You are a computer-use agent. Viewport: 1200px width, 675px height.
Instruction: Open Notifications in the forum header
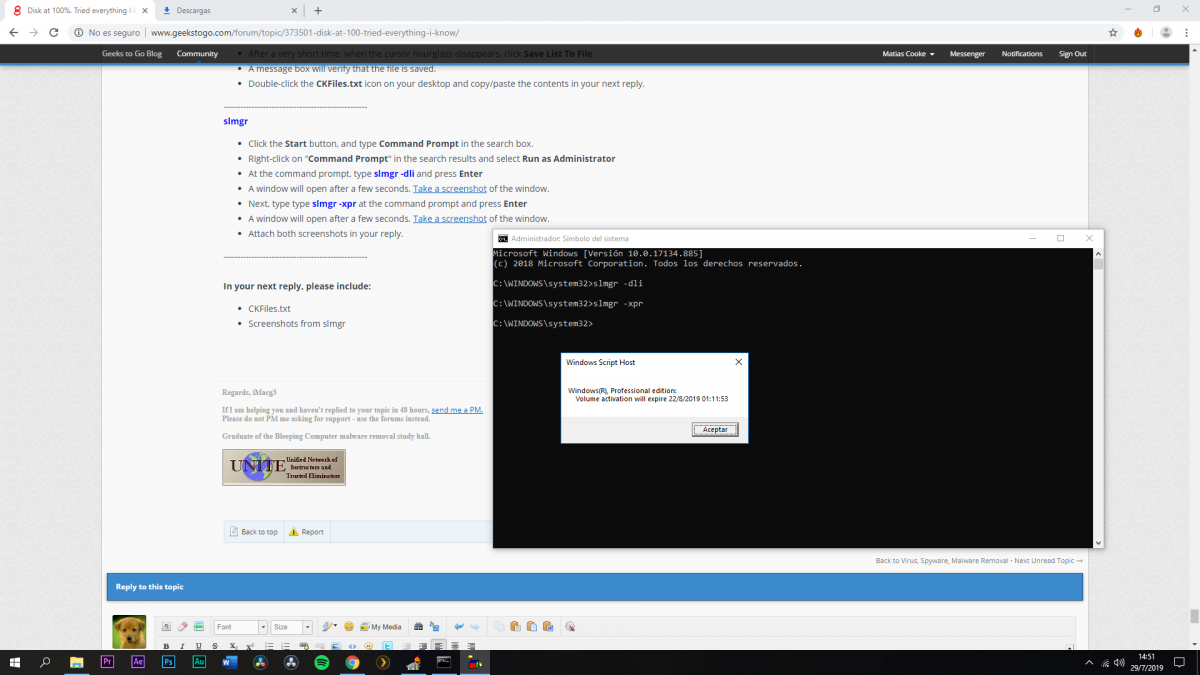coord(1022,54)
